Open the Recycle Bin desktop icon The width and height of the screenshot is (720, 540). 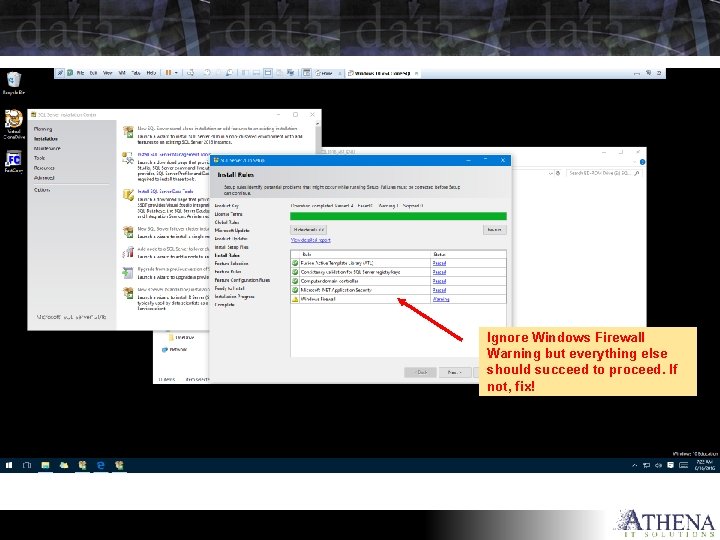point(14,83)
